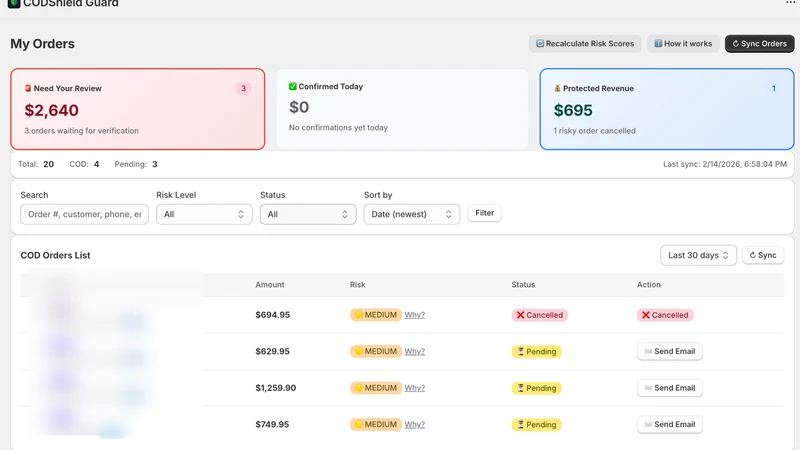Click the CODShield Guard app logo icon
Viewport: 800px width, 450px height.
click(x=14, y=4)
